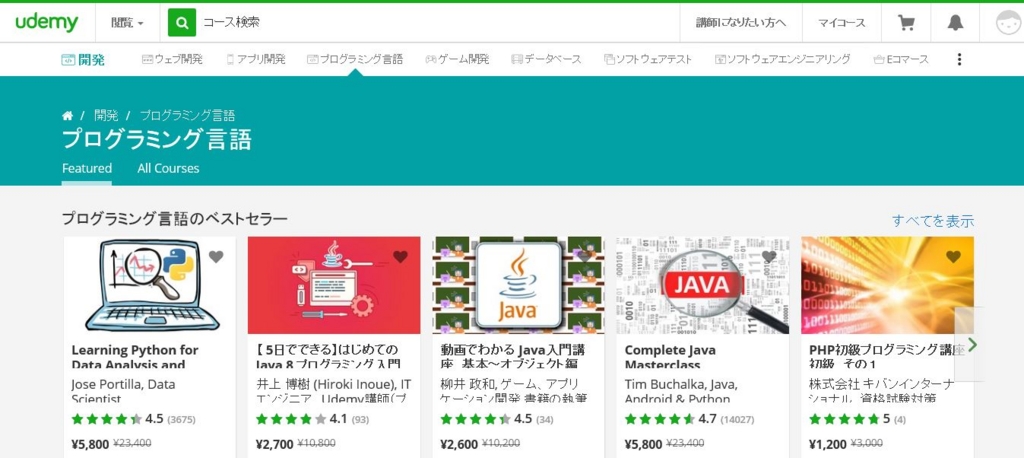Open the ソフトウェアテスト category
Screen dimensions: 1024x458
tap(648, 59)
